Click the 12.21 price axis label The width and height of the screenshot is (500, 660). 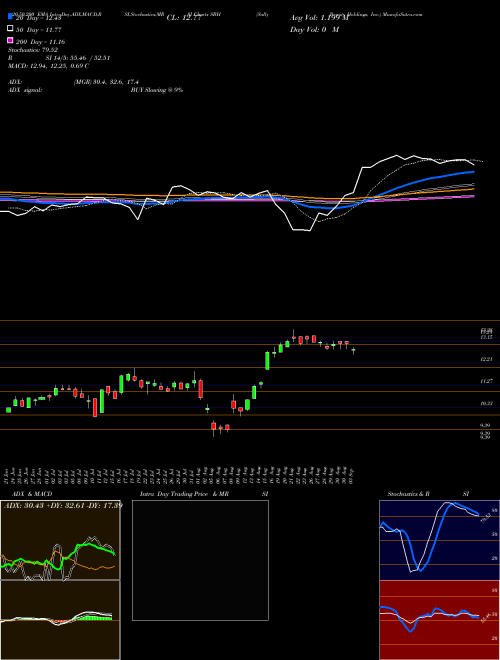click(486, 359)
